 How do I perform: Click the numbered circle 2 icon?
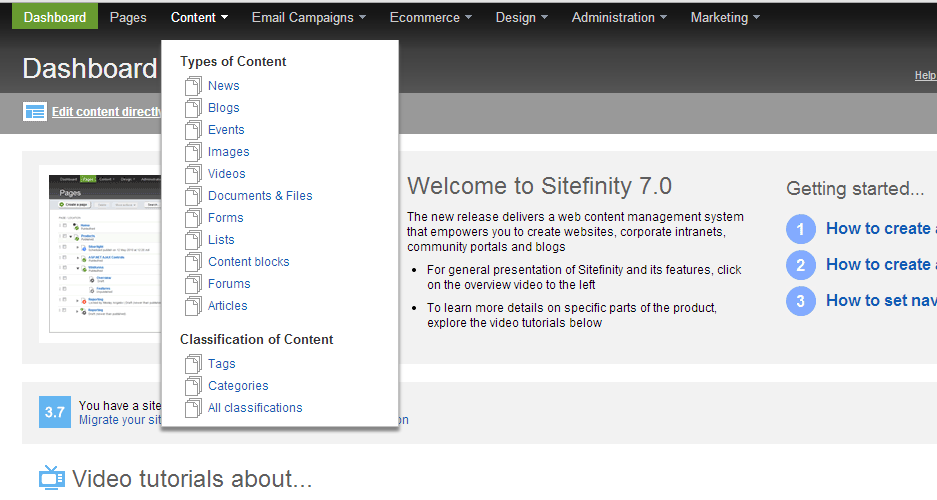[801, 265]
